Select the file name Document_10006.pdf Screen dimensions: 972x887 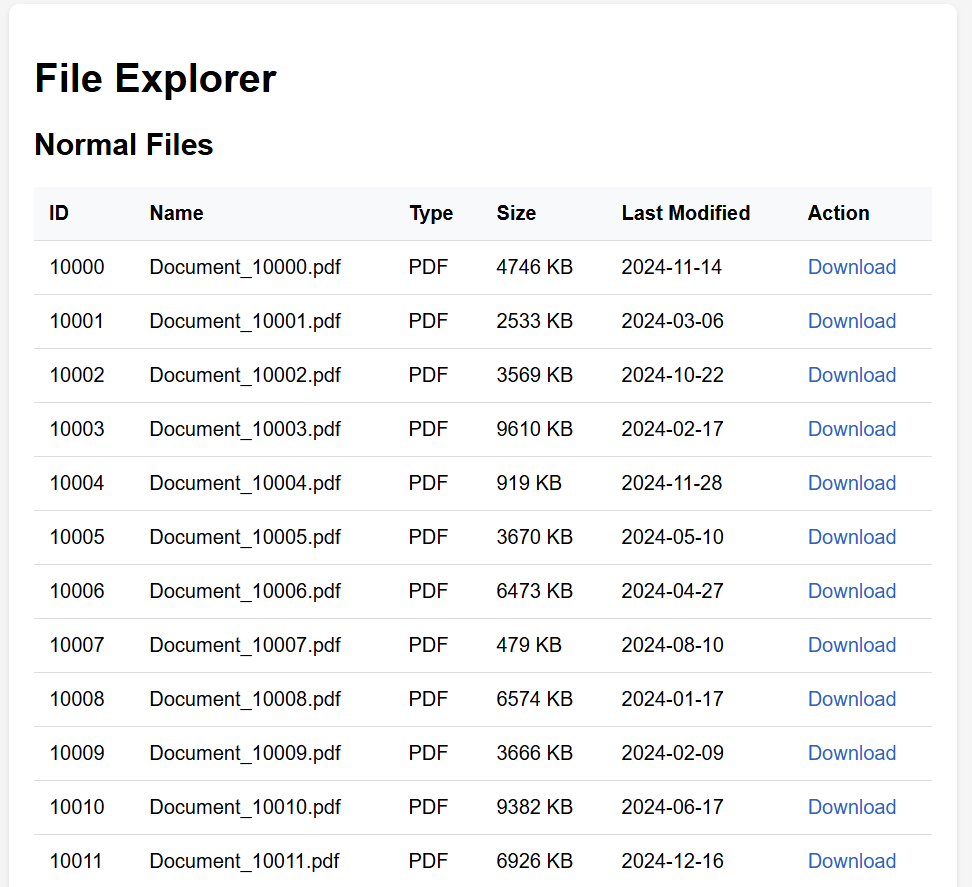coord(245,591)
